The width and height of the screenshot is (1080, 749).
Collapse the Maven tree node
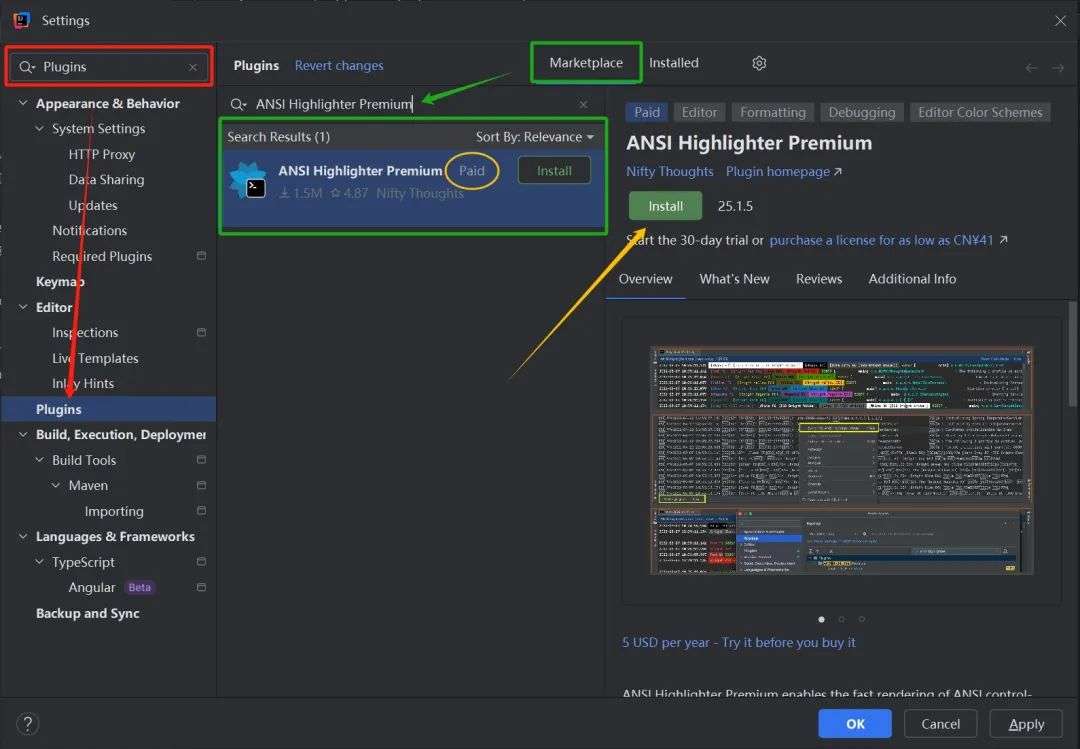(x=56, y=485)
